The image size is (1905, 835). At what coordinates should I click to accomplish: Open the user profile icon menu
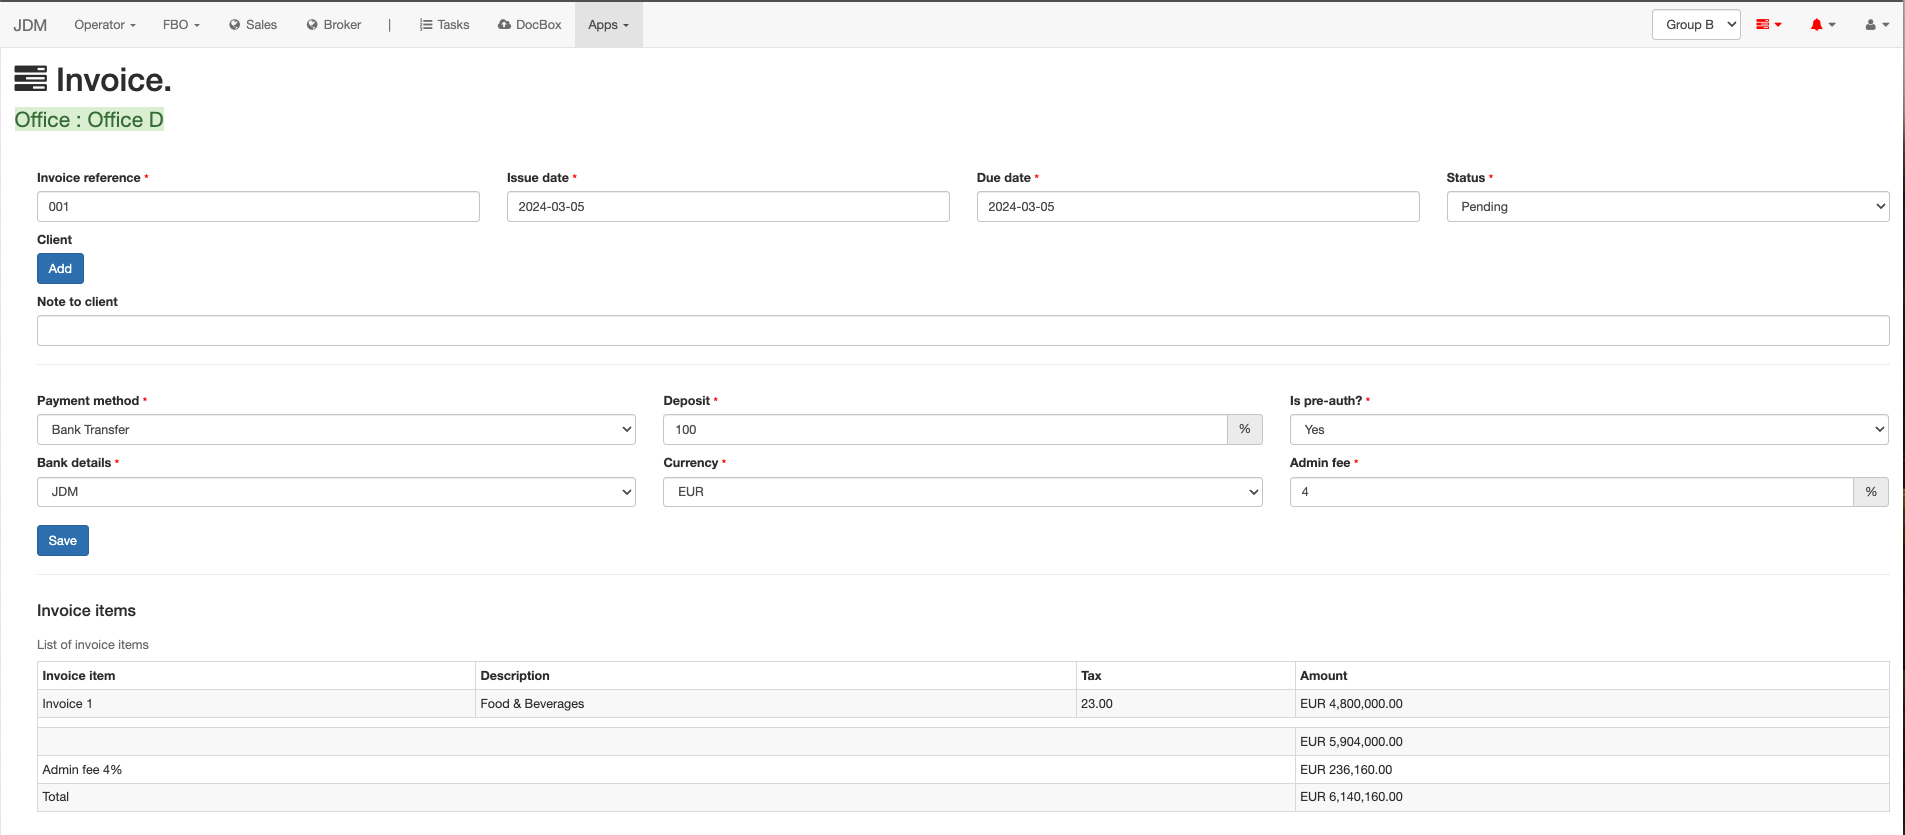point(1871,25)
